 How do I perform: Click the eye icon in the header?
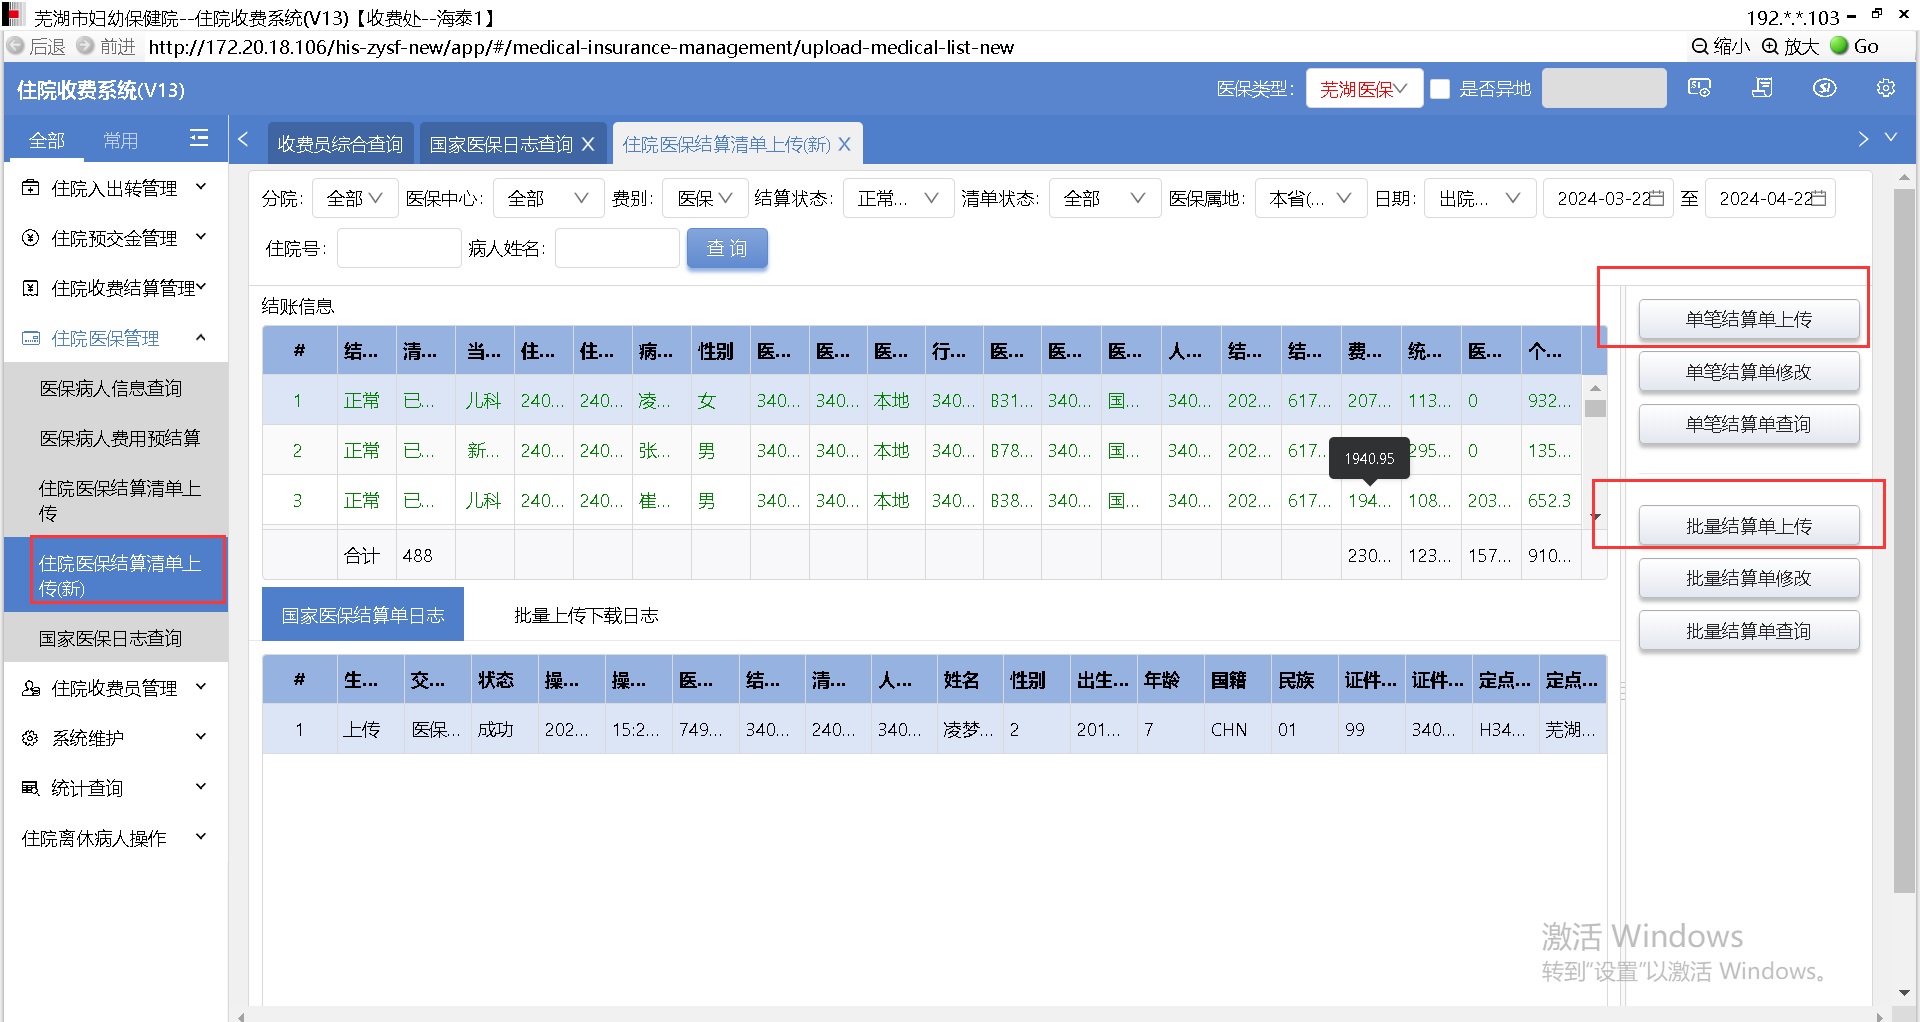[x=1825, y=89]
